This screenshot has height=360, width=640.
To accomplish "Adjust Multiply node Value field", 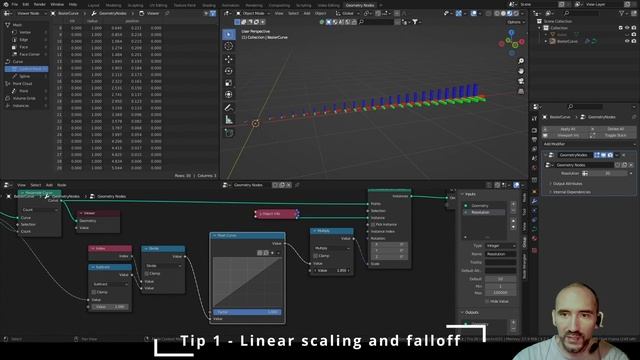I will [x=332, y=271].
